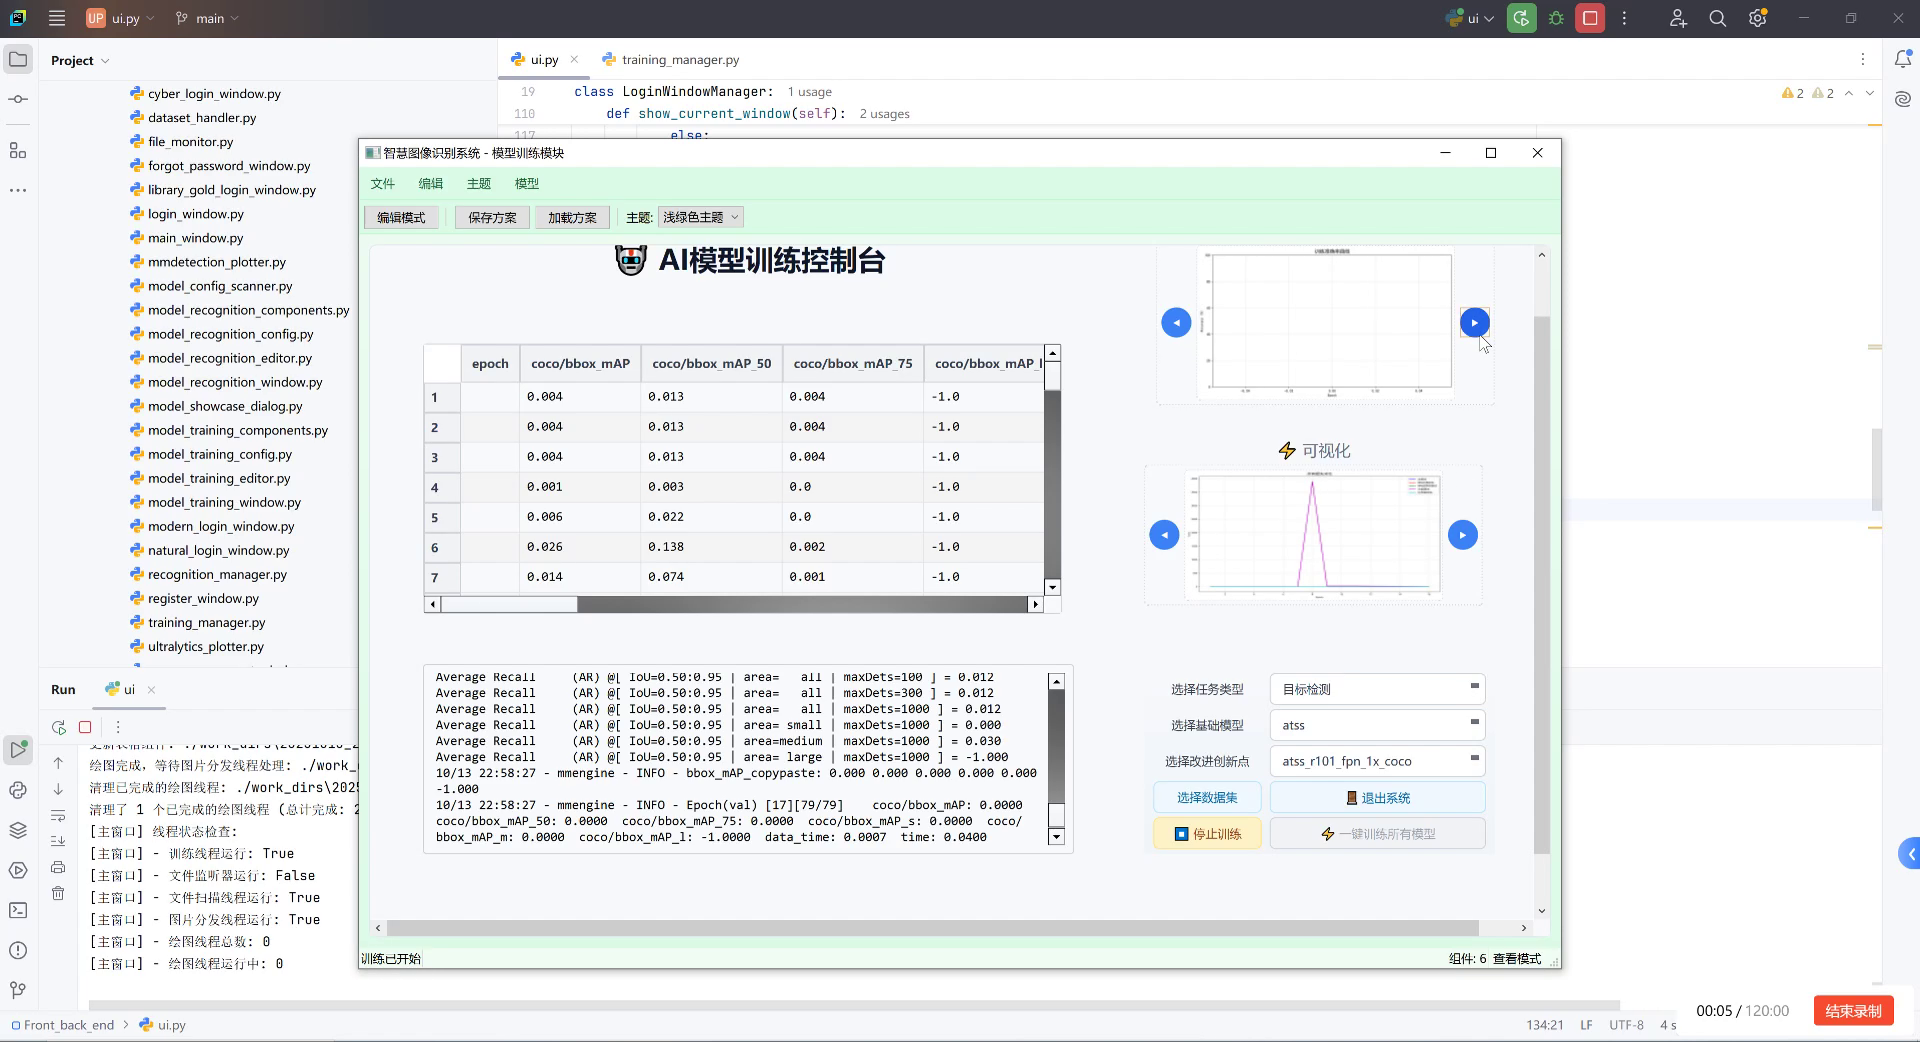
Task: Open the Structure tool window icon
Action: point(18,150)
